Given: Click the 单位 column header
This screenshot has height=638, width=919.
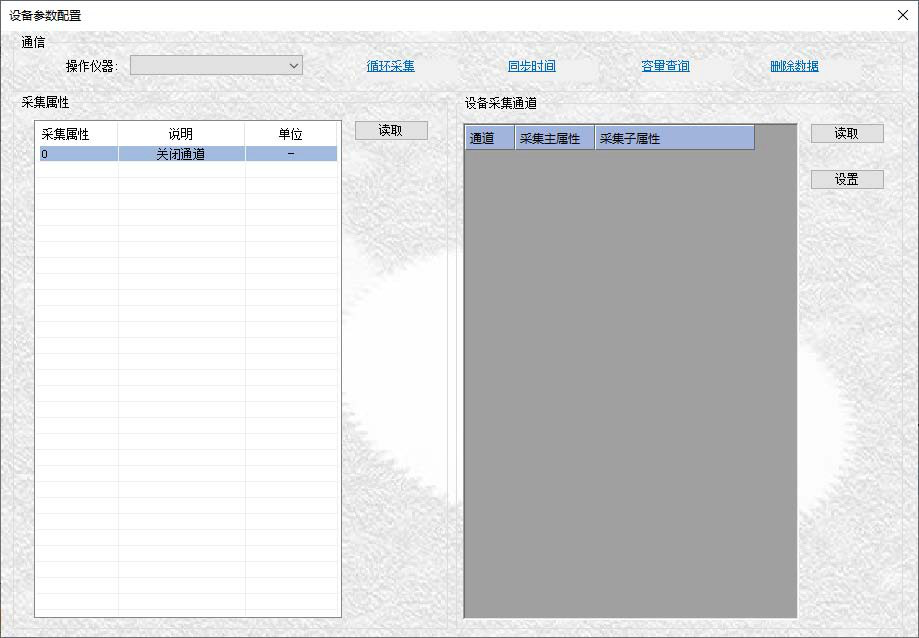Looking at the screenshot, I should click(x=291, y=134).
